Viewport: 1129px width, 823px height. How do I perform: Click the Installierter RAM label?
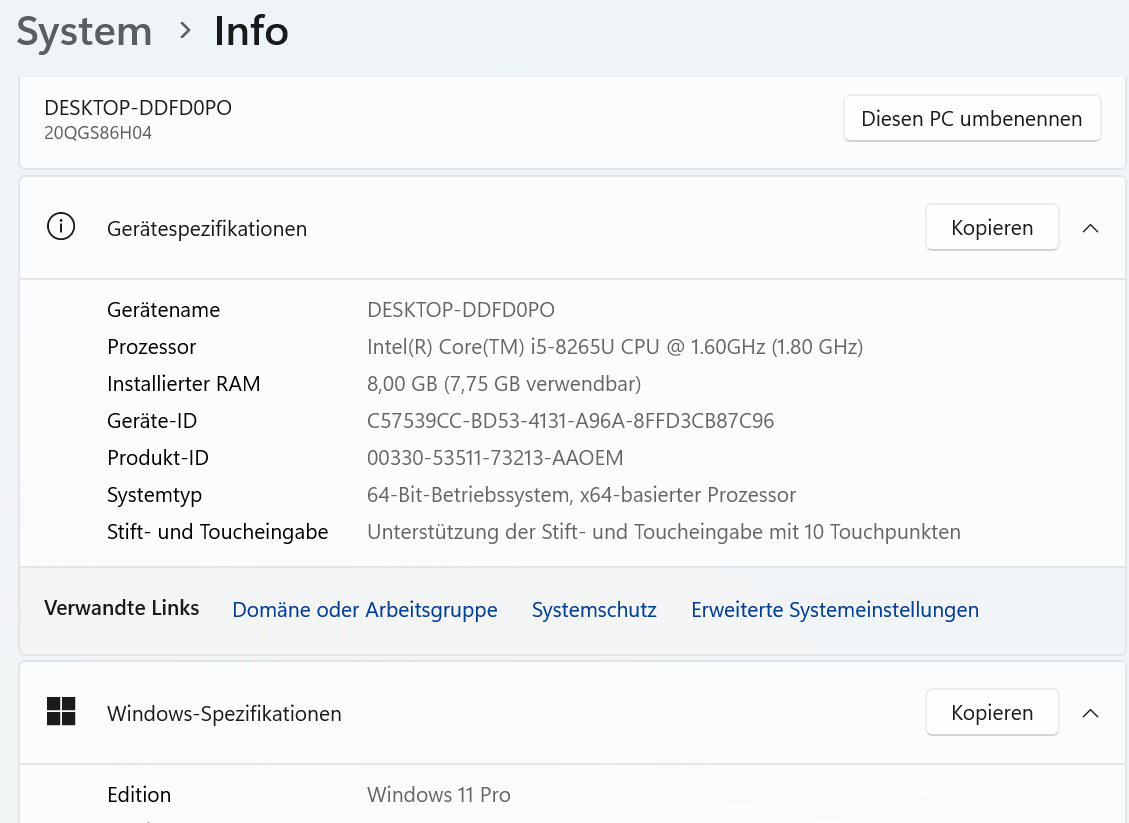184,384
